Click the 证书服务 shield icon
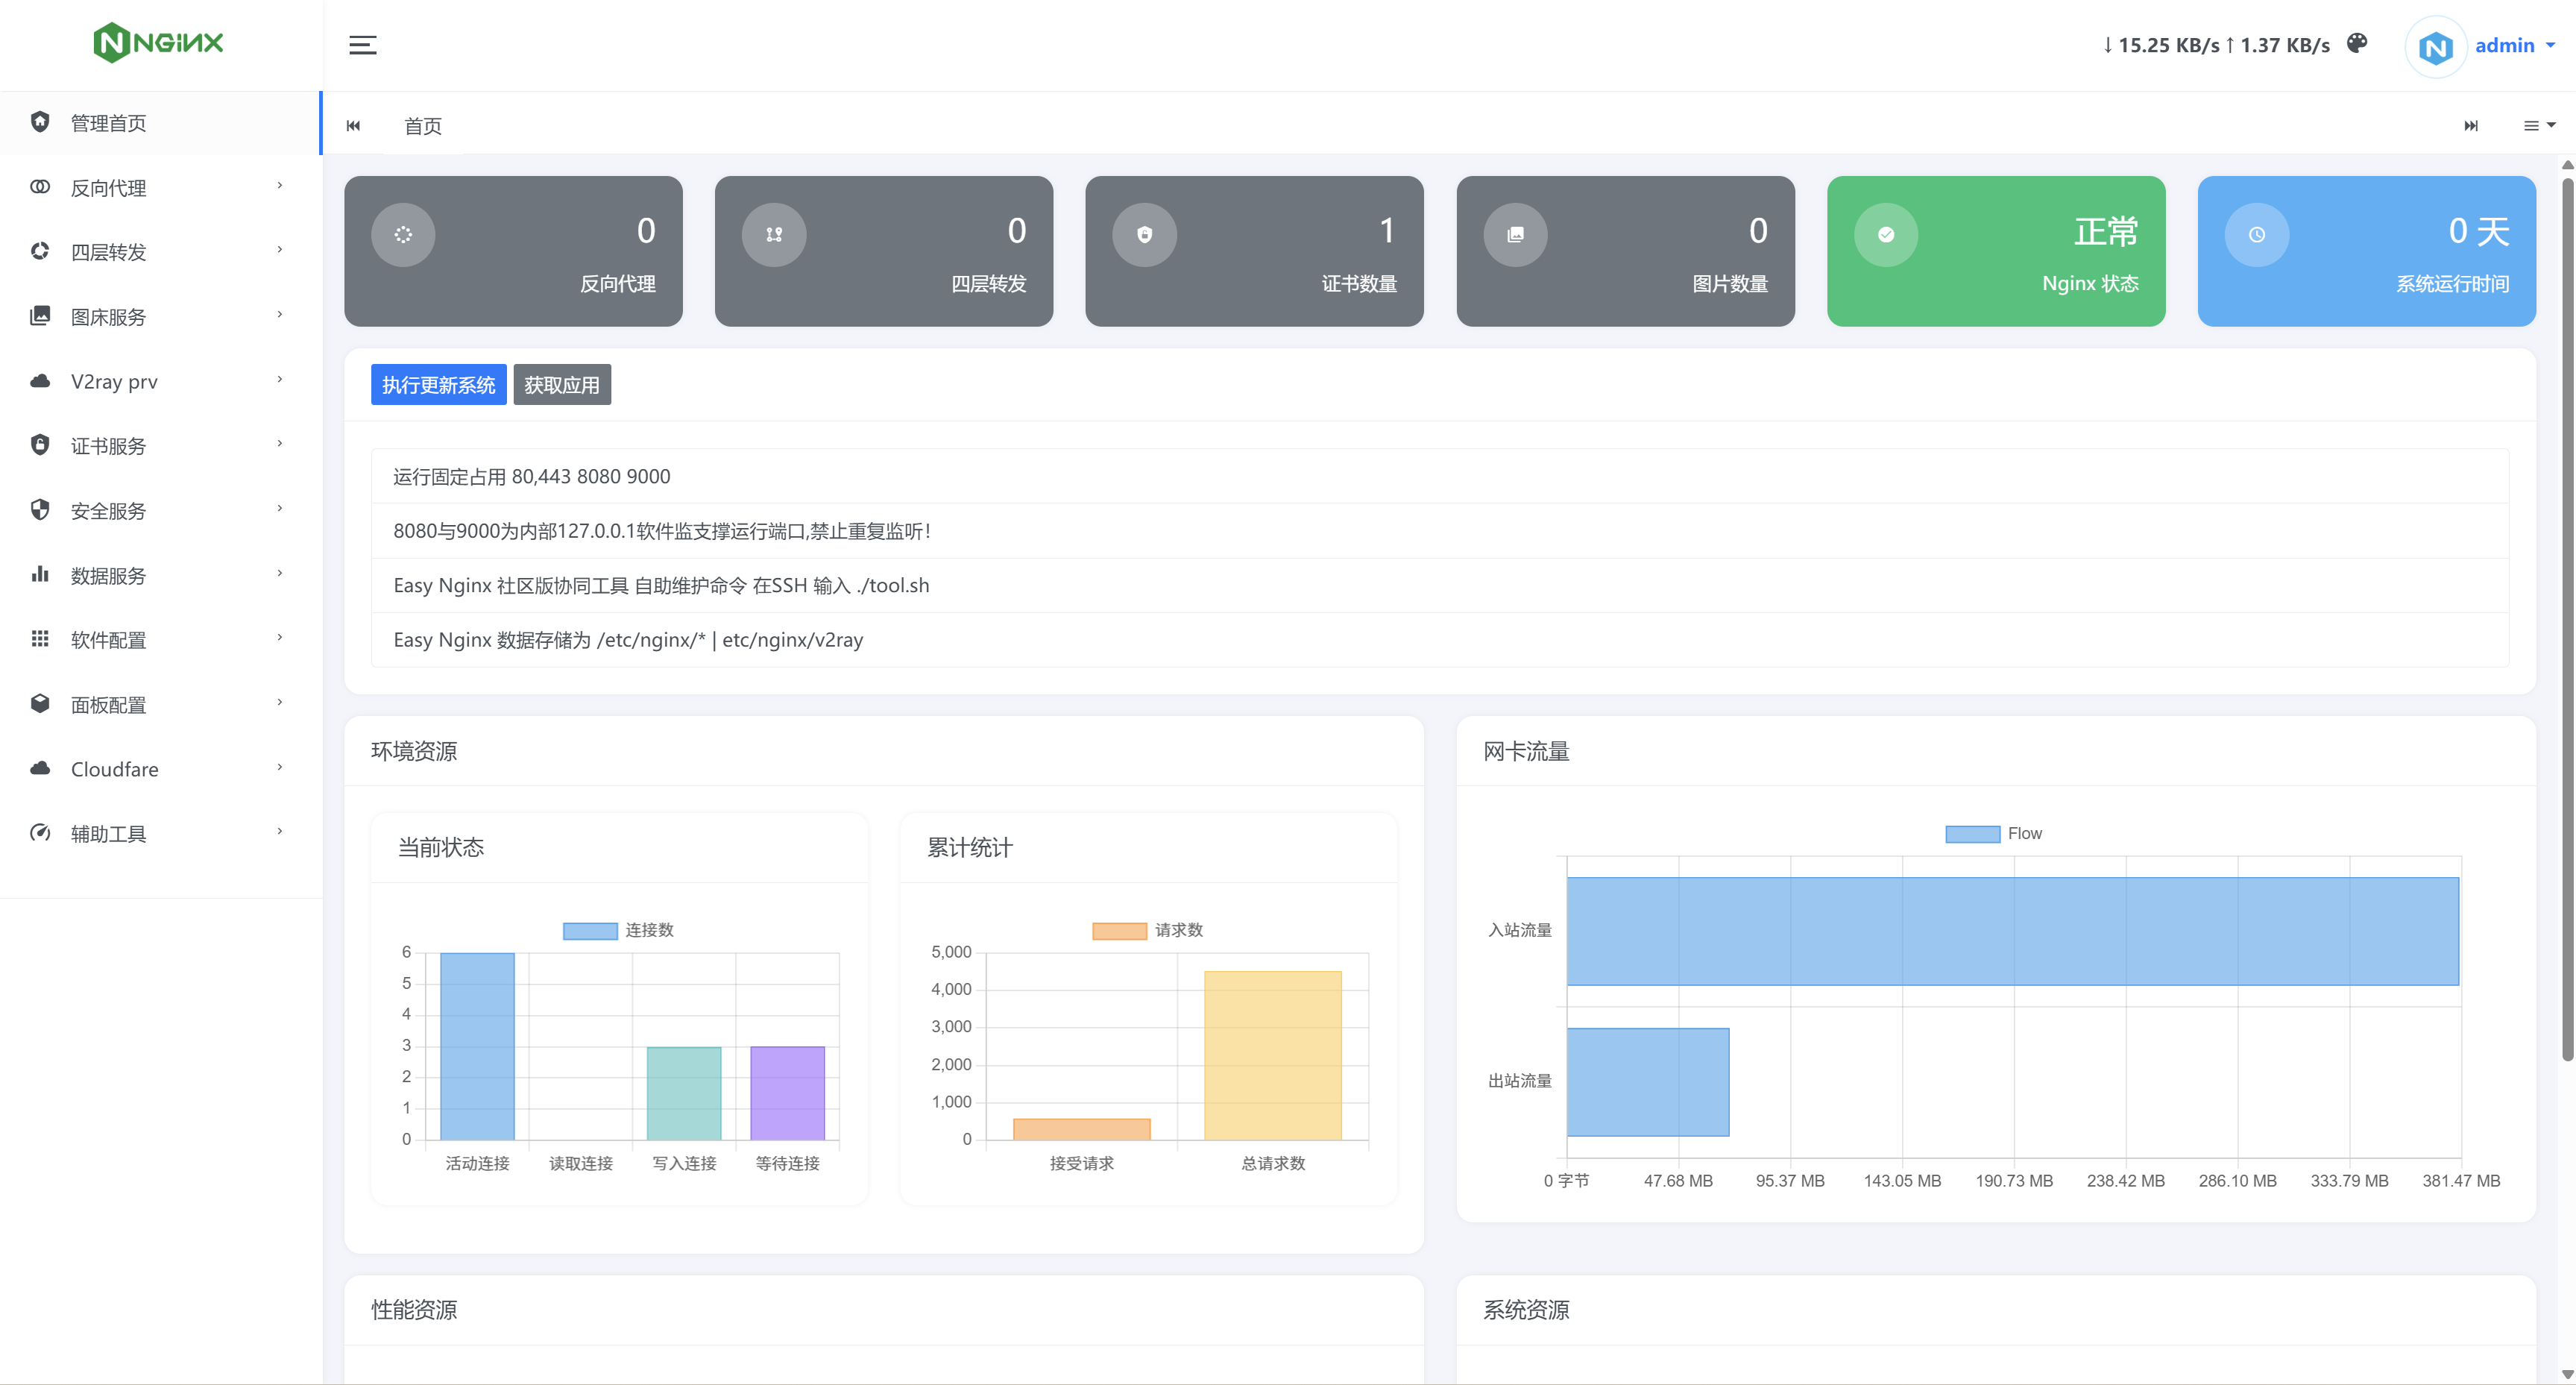Image resolution: width=2576 pixels, height=1385 pixels. click(40, 445)
